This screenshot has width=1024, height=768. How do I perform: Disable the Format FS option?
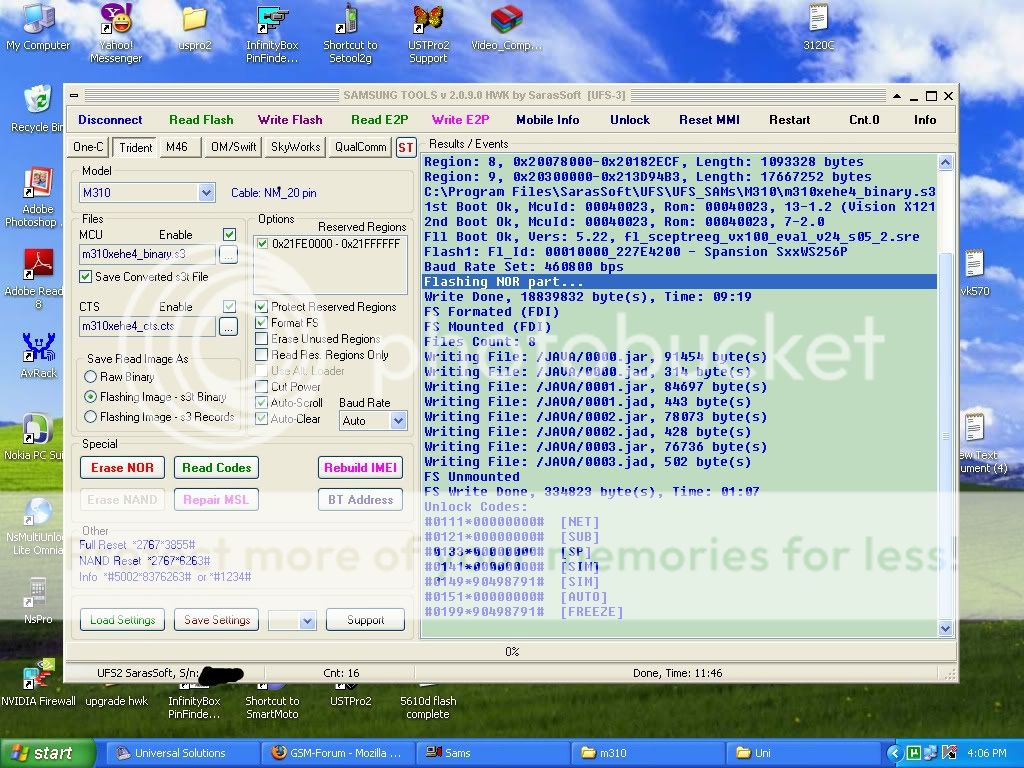pyautogui.click(x=261, y=323)
